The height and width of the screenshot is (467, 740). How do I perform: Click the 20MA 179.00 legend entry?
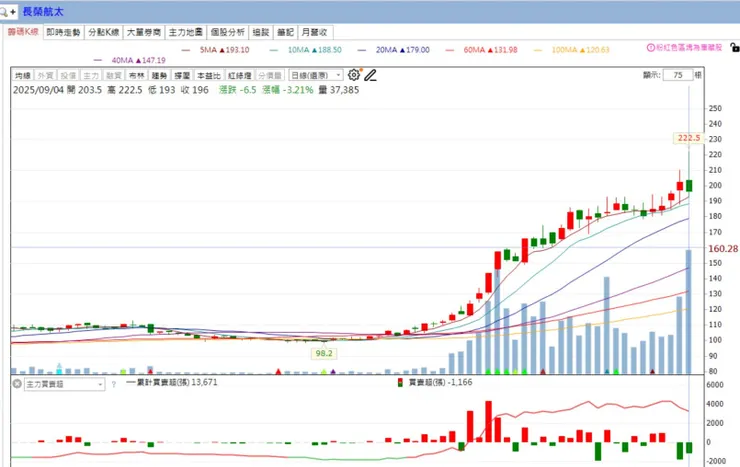click(x=394, y=50)
